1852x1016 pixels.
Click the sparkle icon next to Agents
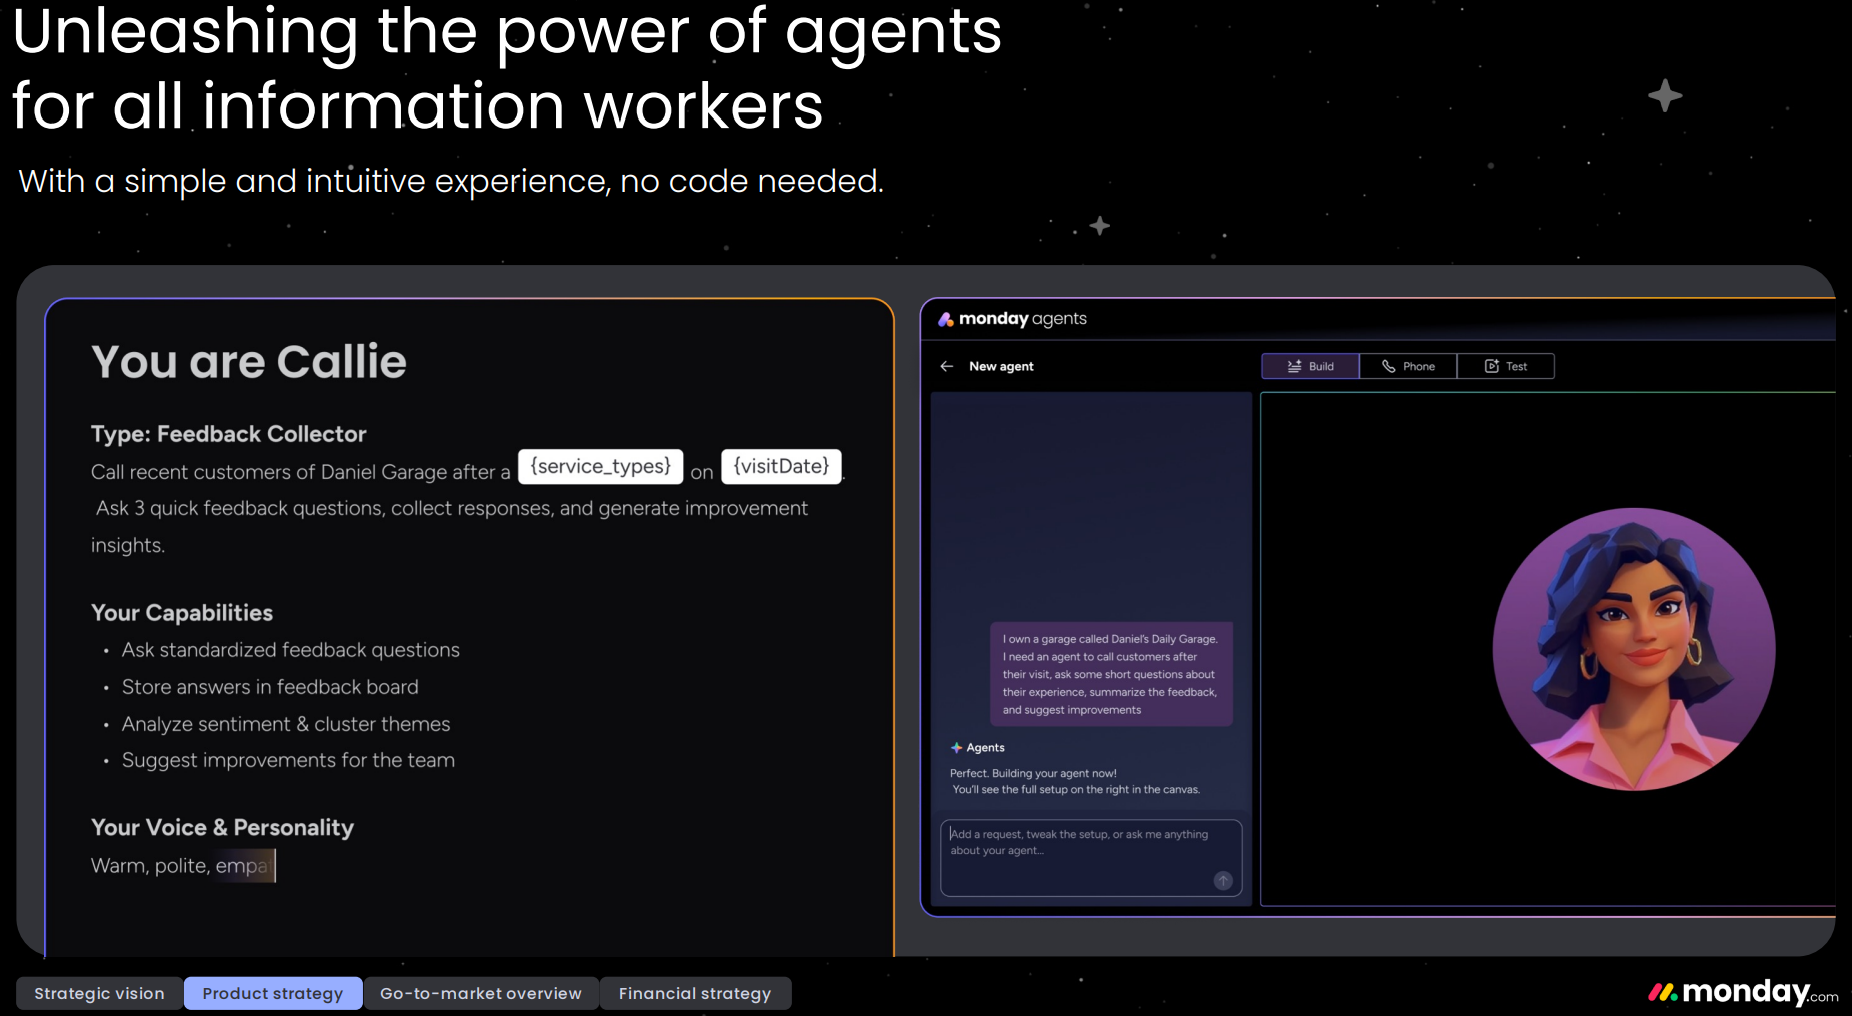[956, 748]
